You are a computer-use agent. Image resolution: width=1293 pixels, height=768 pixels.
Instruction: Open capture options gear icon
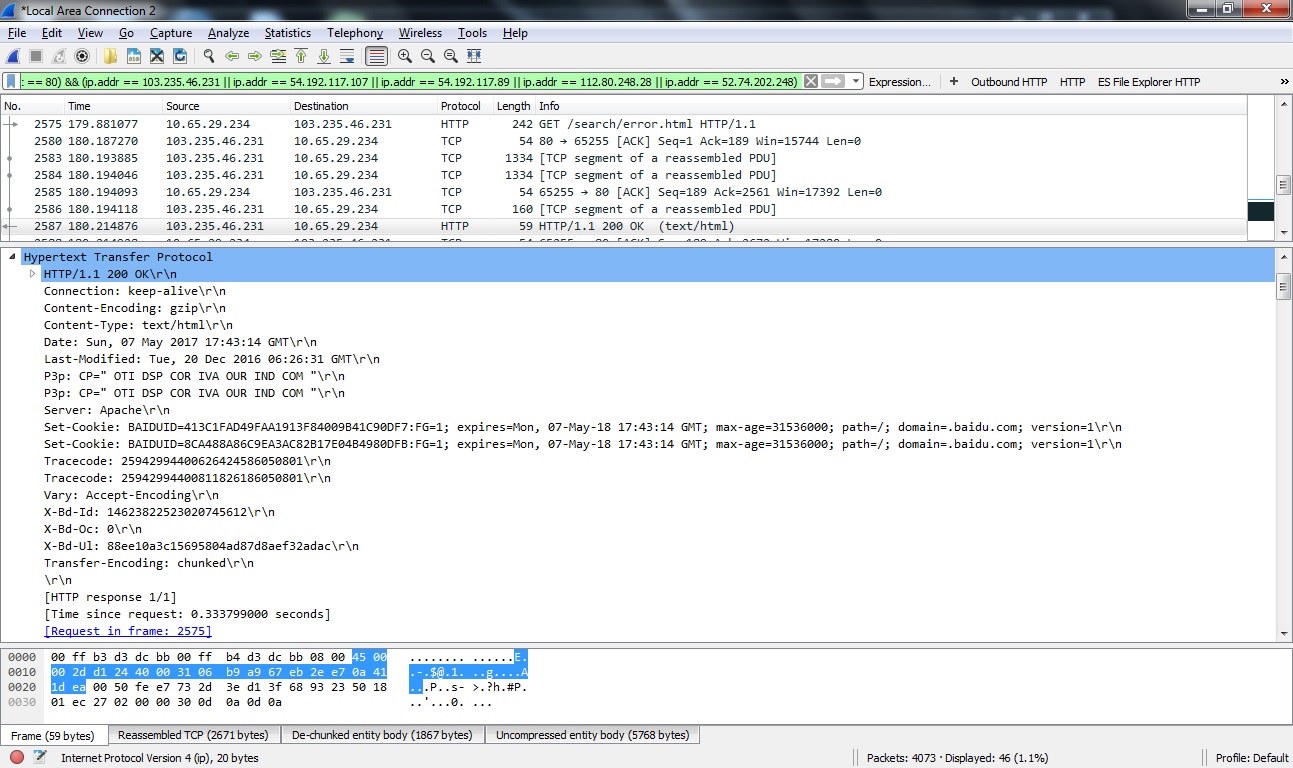(82, 56)
